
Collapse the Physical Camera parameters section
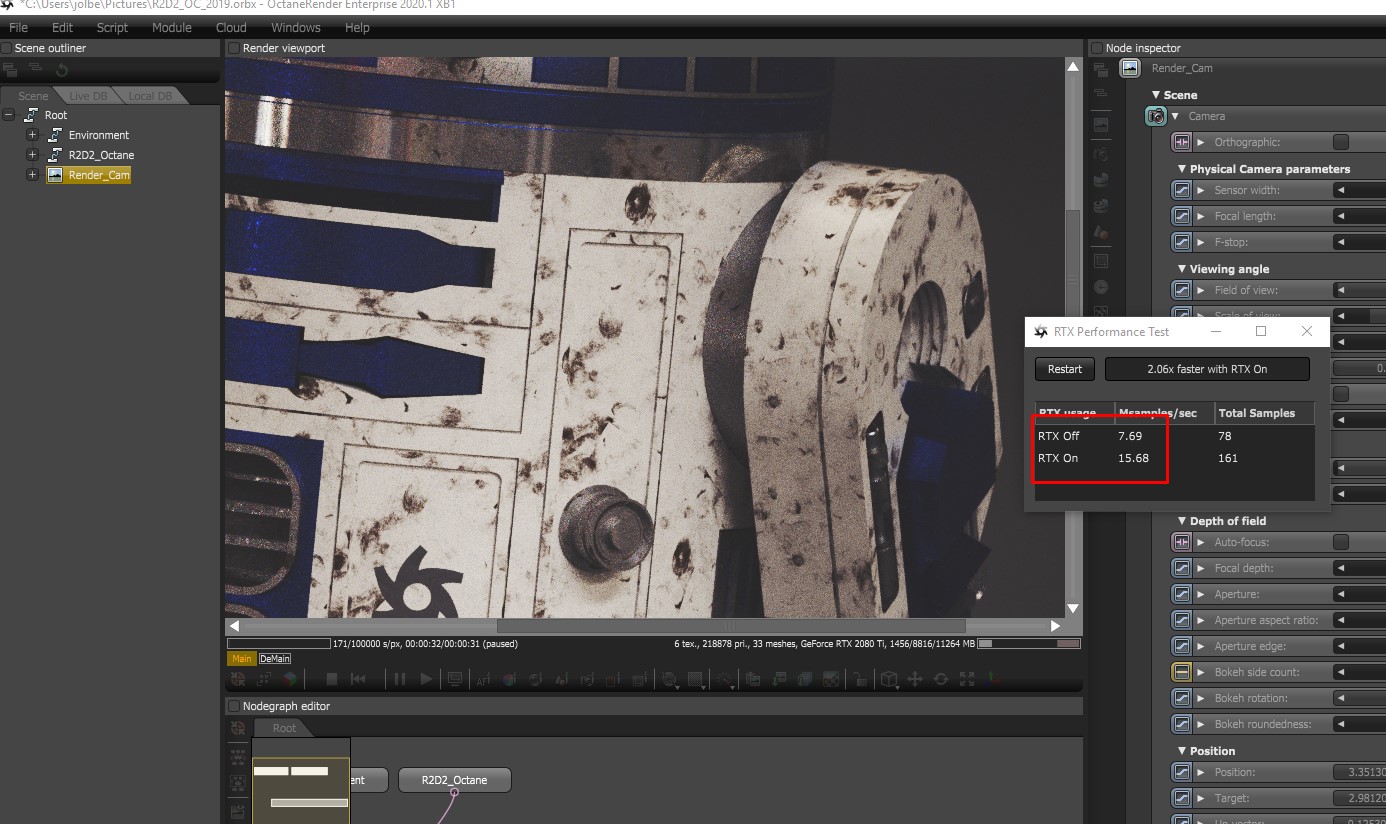1182,169
